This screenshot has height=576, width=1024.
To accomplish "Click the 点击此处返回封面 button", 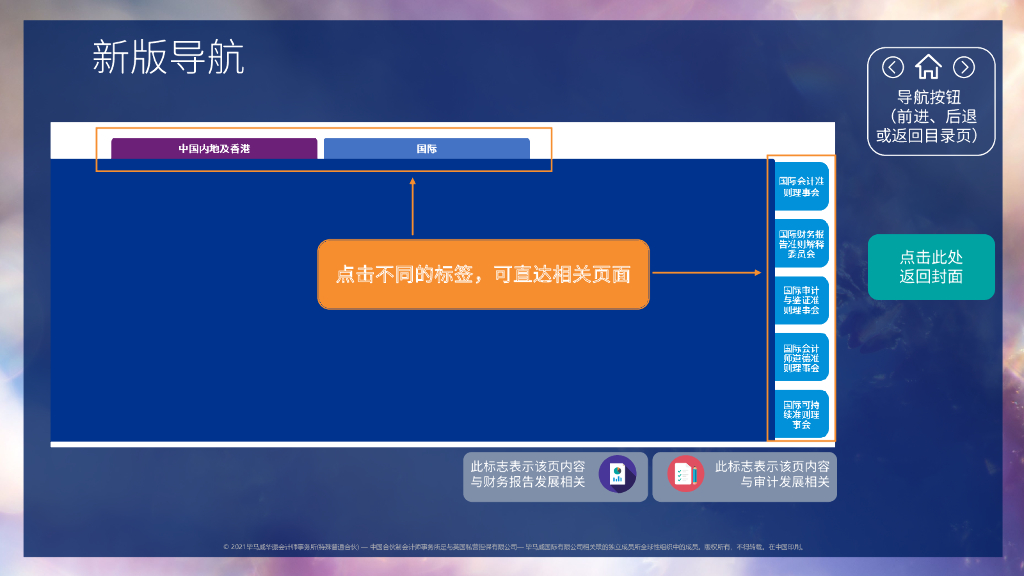I will point(931,267).
